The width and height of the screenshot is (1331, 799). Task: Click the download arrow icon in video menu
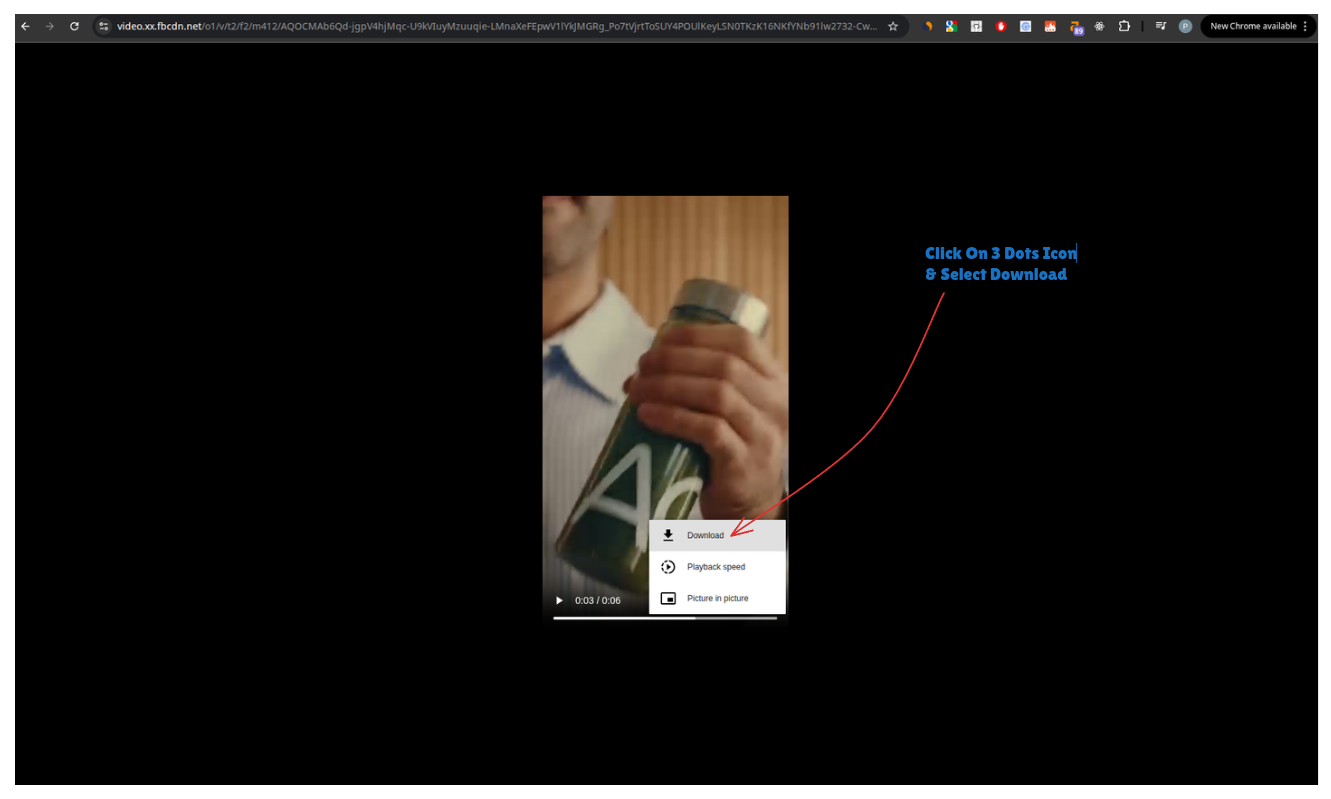tap(668, 535)
